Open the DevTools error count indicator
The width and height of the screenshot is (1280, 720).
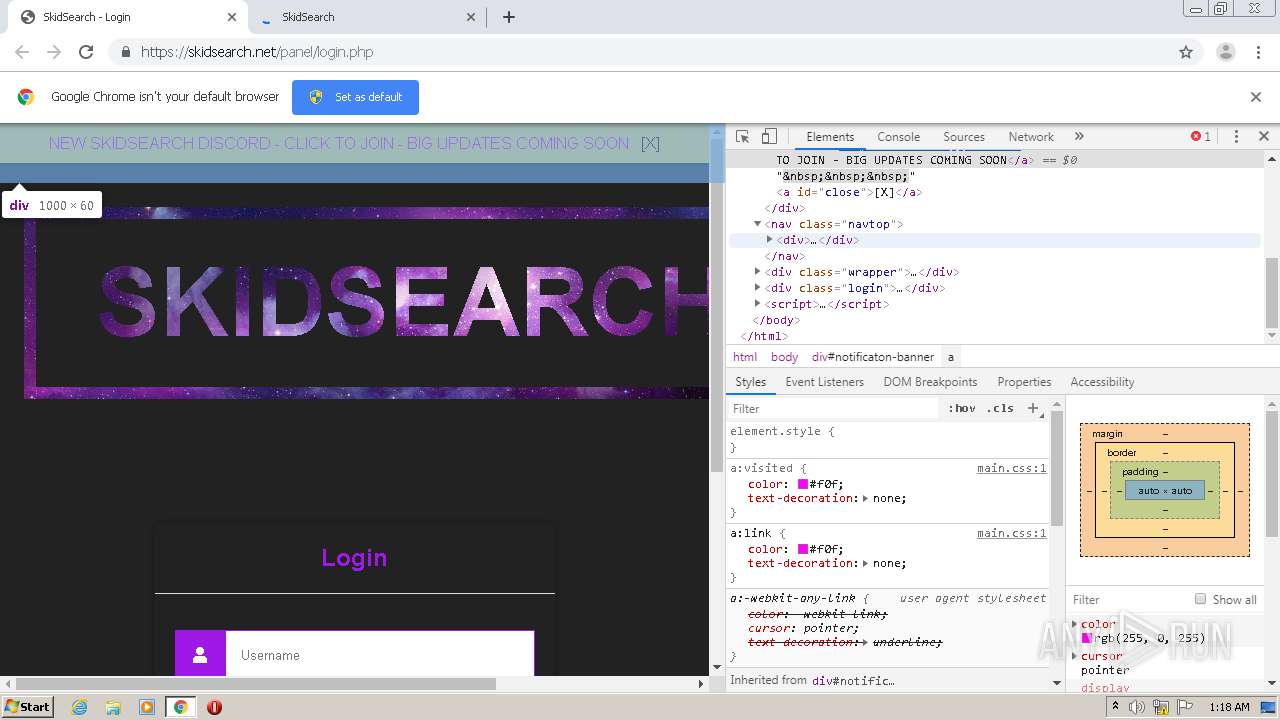[x=1200, y=137]
